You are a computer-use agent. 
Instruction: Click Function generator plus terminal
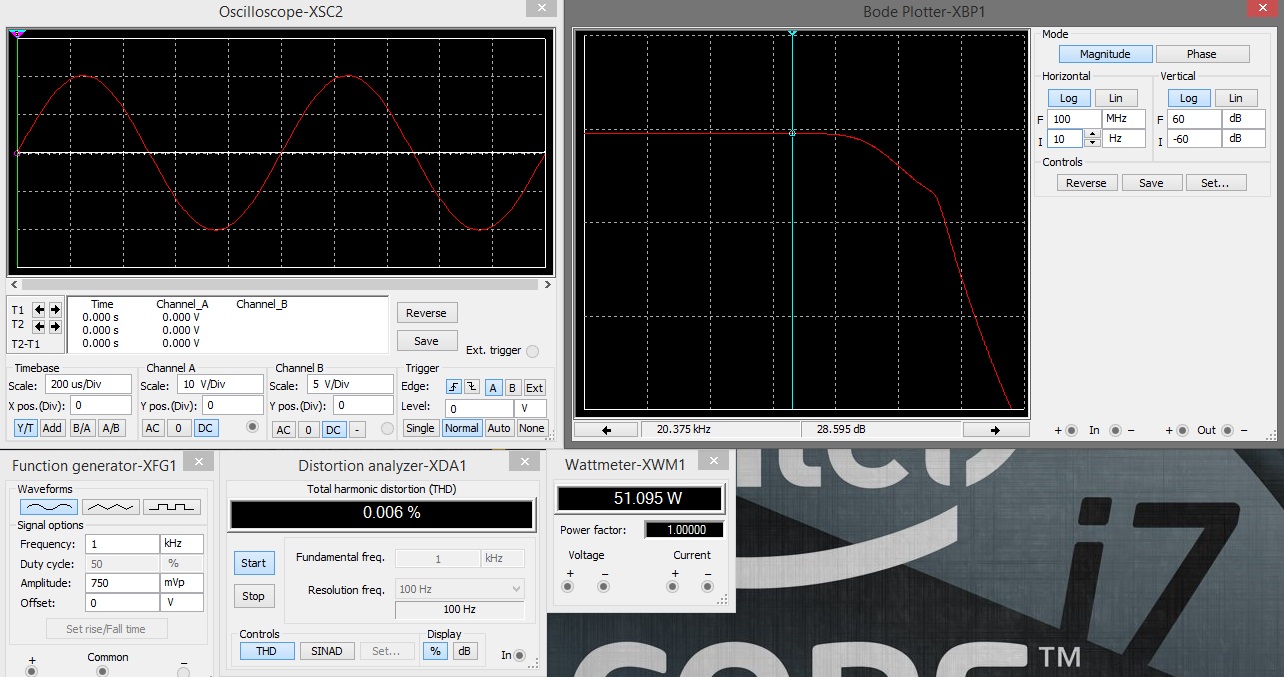point(32,671)
